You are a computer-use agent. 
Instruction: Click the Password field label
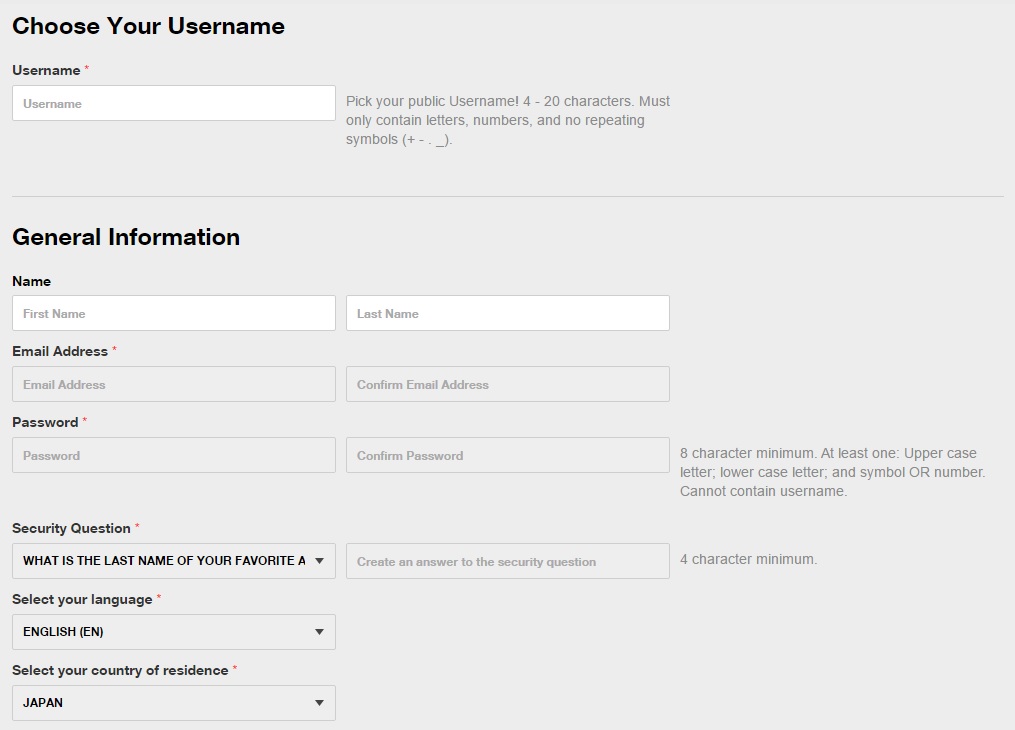coord(45,422)
